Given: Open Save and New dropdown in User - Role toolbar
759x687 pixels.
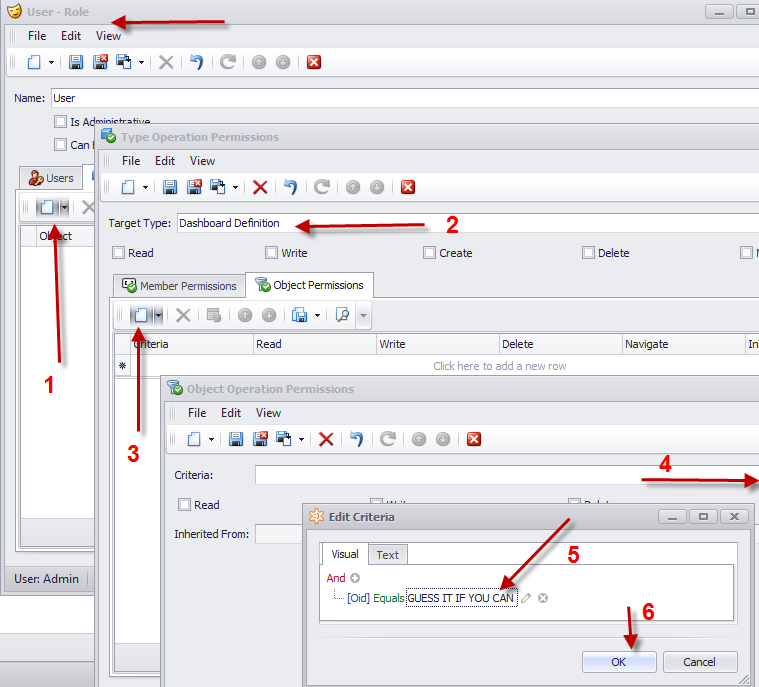Looking at the screenshot, I should click(141, 62).
